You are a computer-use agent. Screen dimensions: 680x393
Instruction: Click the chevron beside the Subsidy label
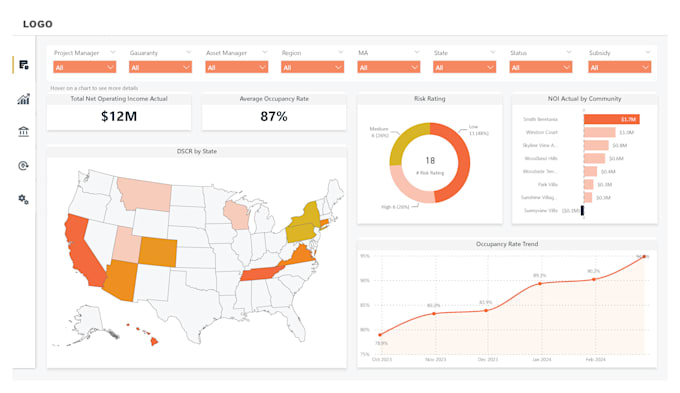(647, 52)
